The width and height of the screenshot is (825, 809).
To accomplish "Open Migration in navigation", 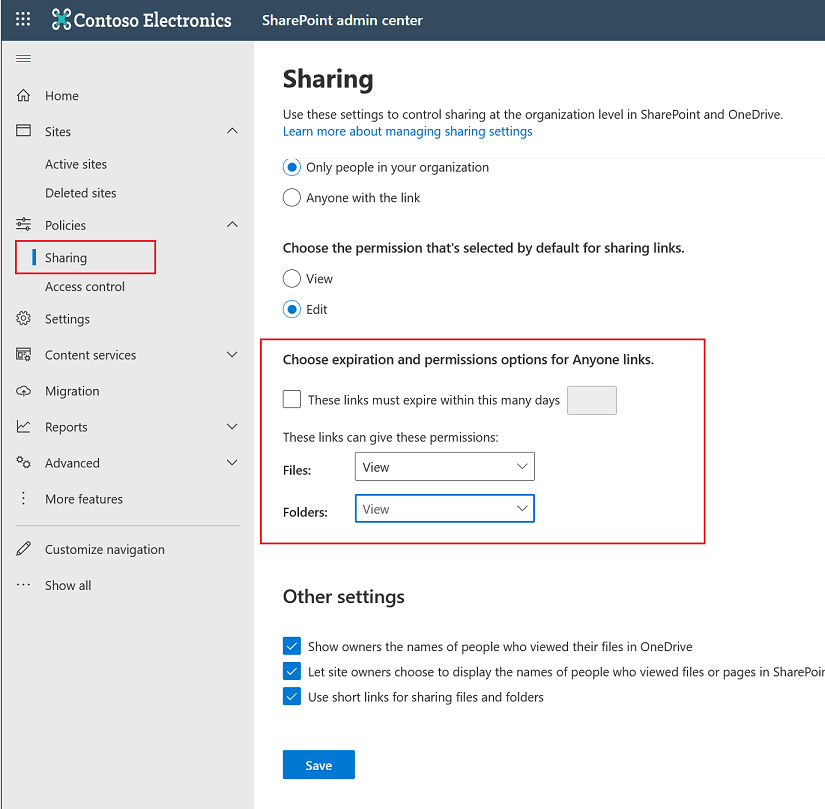I will [x=72, y=391].
